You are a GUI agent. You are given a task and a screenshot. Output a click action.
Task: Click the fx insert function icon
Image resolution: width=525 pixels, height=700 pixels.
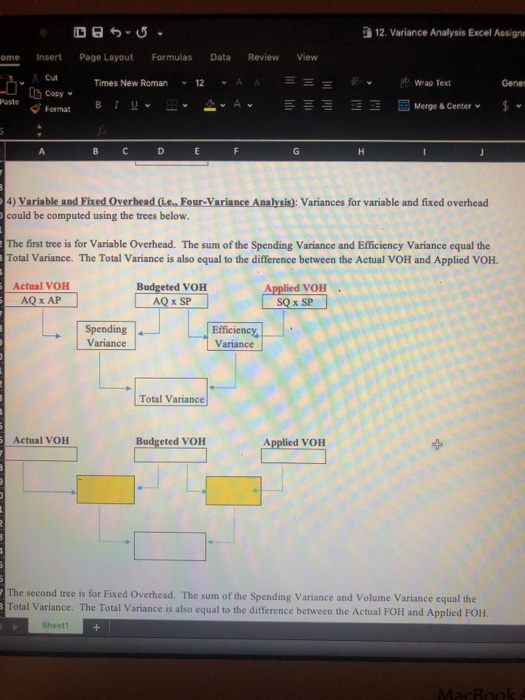coord(103,130)
